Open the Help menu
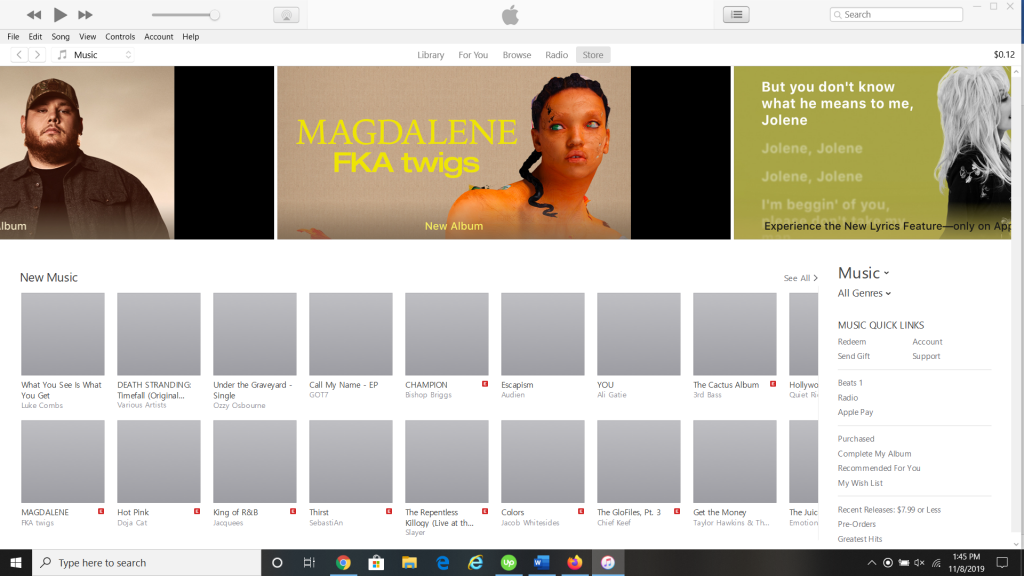The height and width of the screenshot is (576, 1024). click(x=191, y=37)
